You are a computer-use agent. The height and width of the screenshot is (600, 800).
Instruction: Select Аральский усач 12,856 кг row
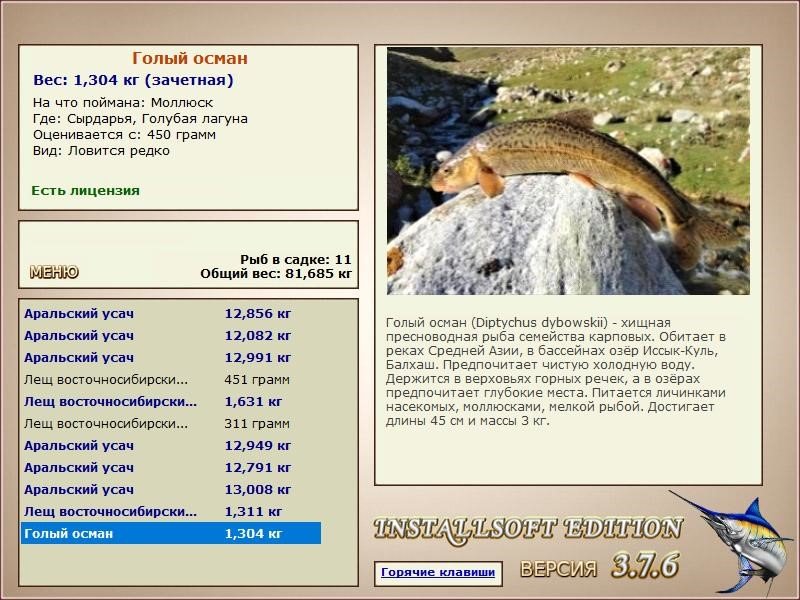coord(171,314)
